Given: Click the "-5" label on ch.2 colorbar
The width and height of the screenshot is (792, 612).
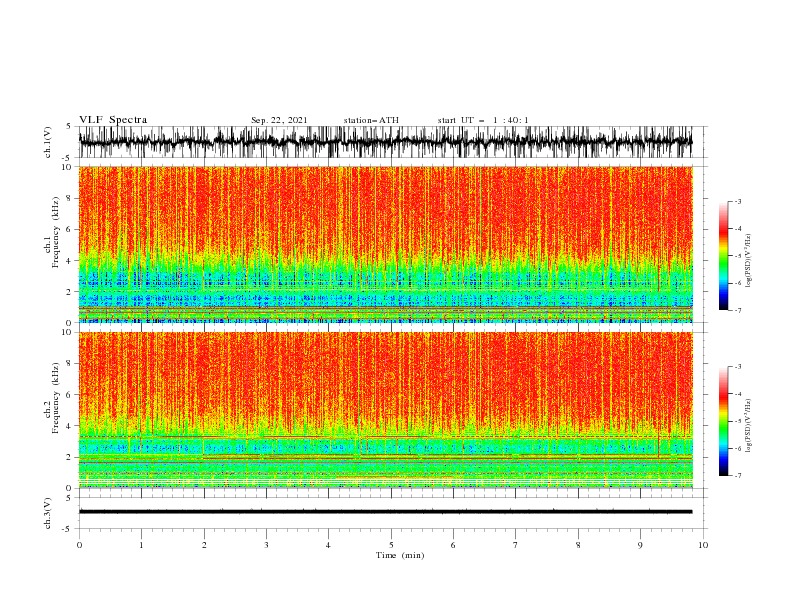Looking at the screenshot, I should coord(737,421).
